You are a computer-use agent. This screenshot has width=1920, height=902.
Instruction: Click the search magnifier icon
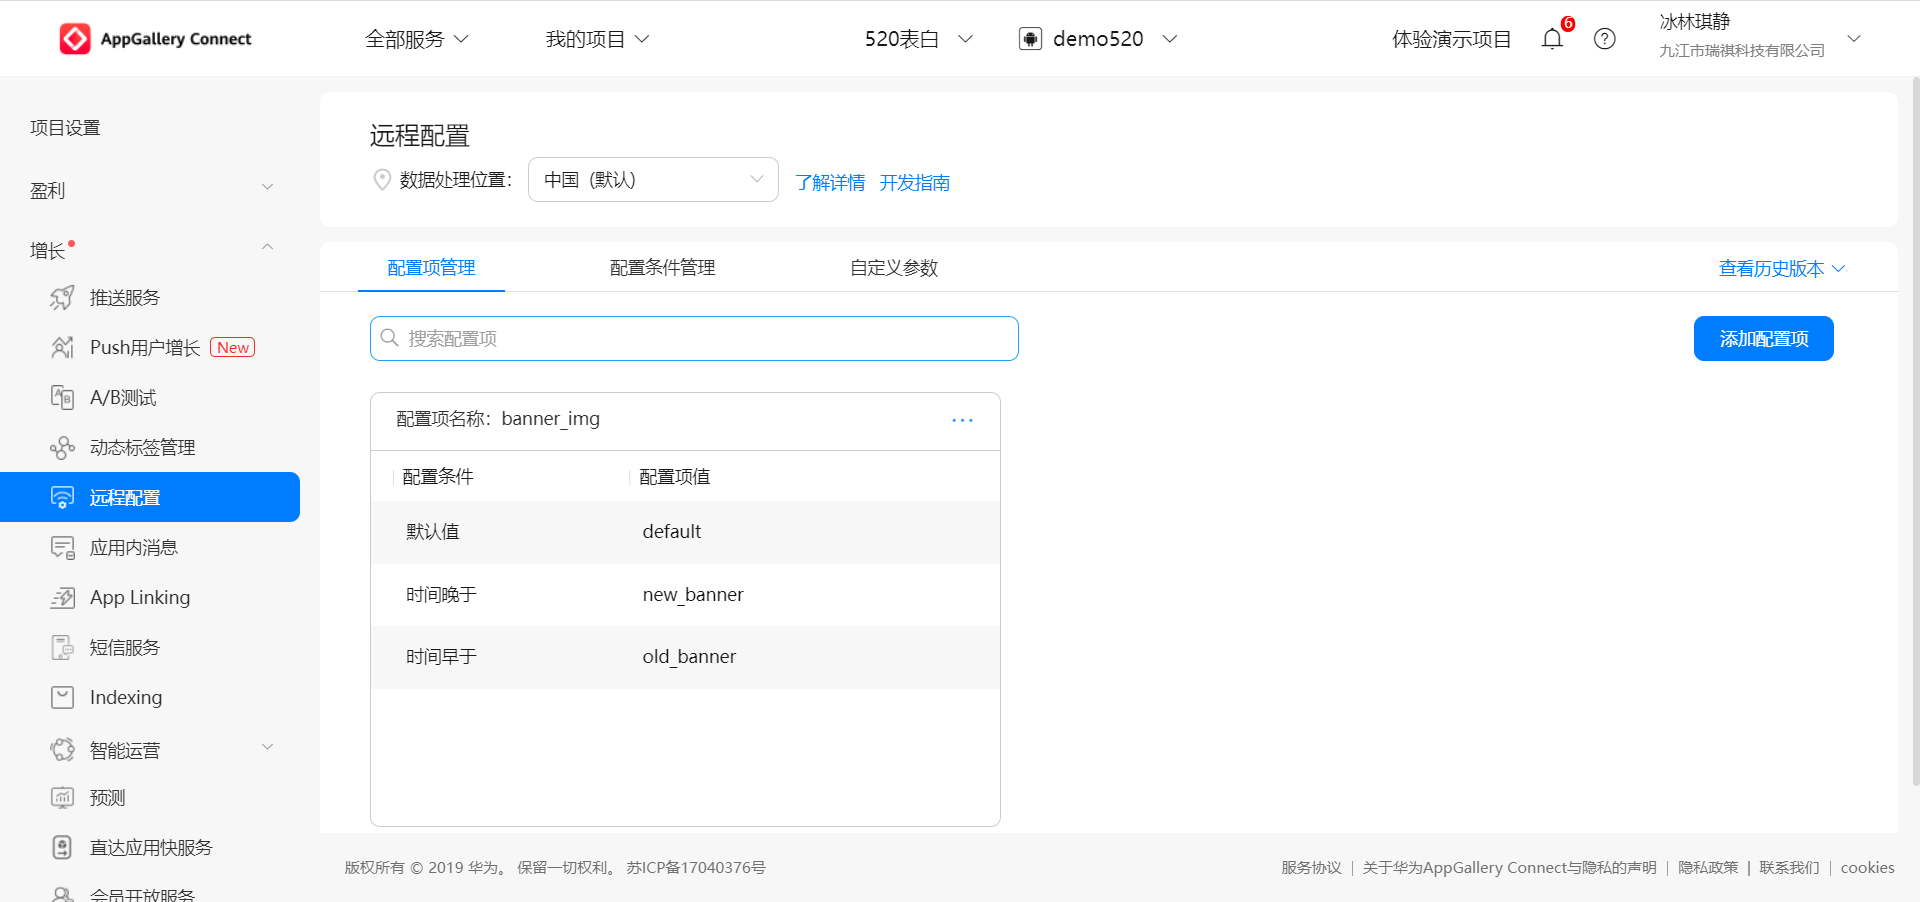pyautogui.click(x=390, y=338)
